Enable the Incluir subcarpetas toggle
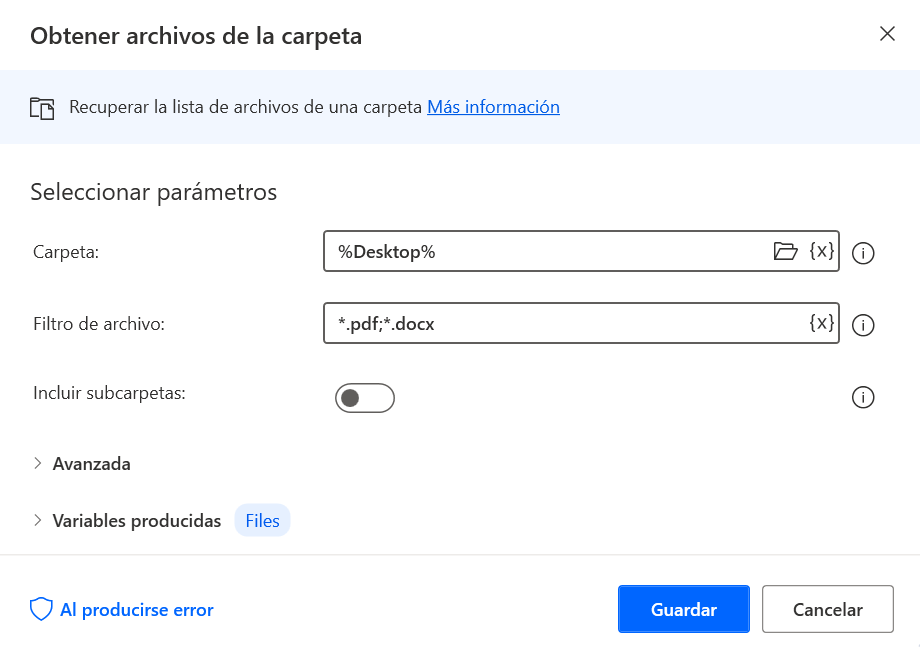920x648 pixels. (x=365, y=397)
